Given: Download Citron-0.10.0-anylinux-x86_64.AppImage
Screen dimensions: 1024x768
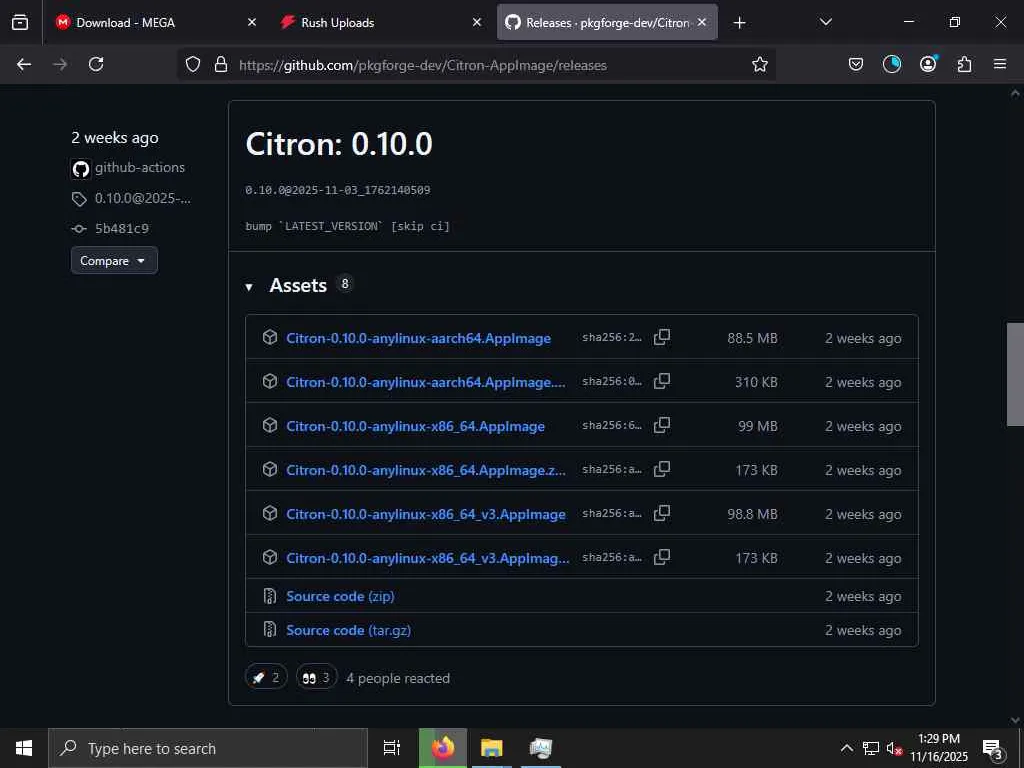Looking at the screenshot, I should [x=415, y=426].
